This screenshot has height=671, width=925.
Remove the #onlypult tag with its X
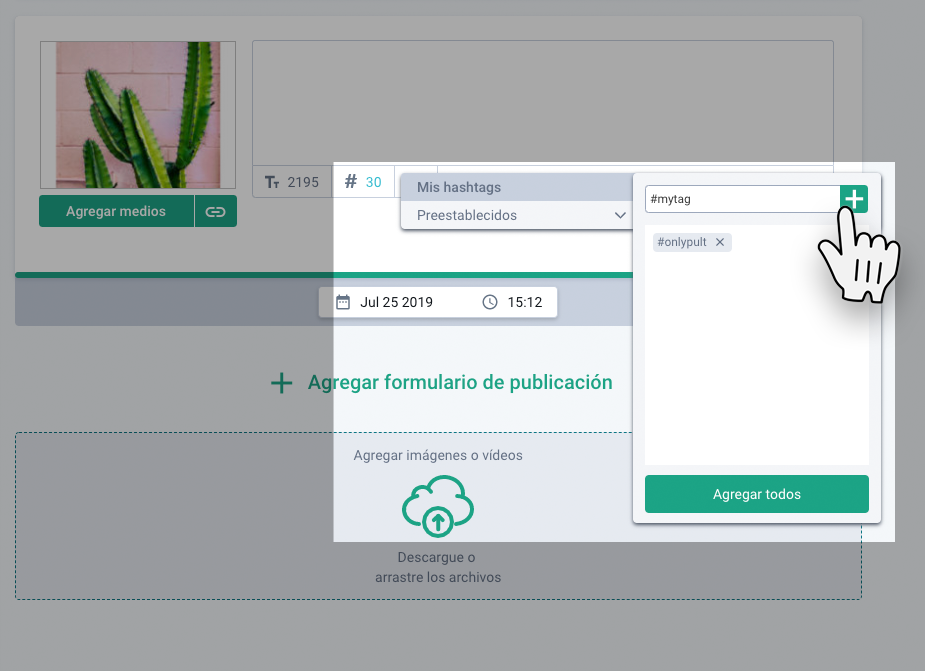point(720,242)
